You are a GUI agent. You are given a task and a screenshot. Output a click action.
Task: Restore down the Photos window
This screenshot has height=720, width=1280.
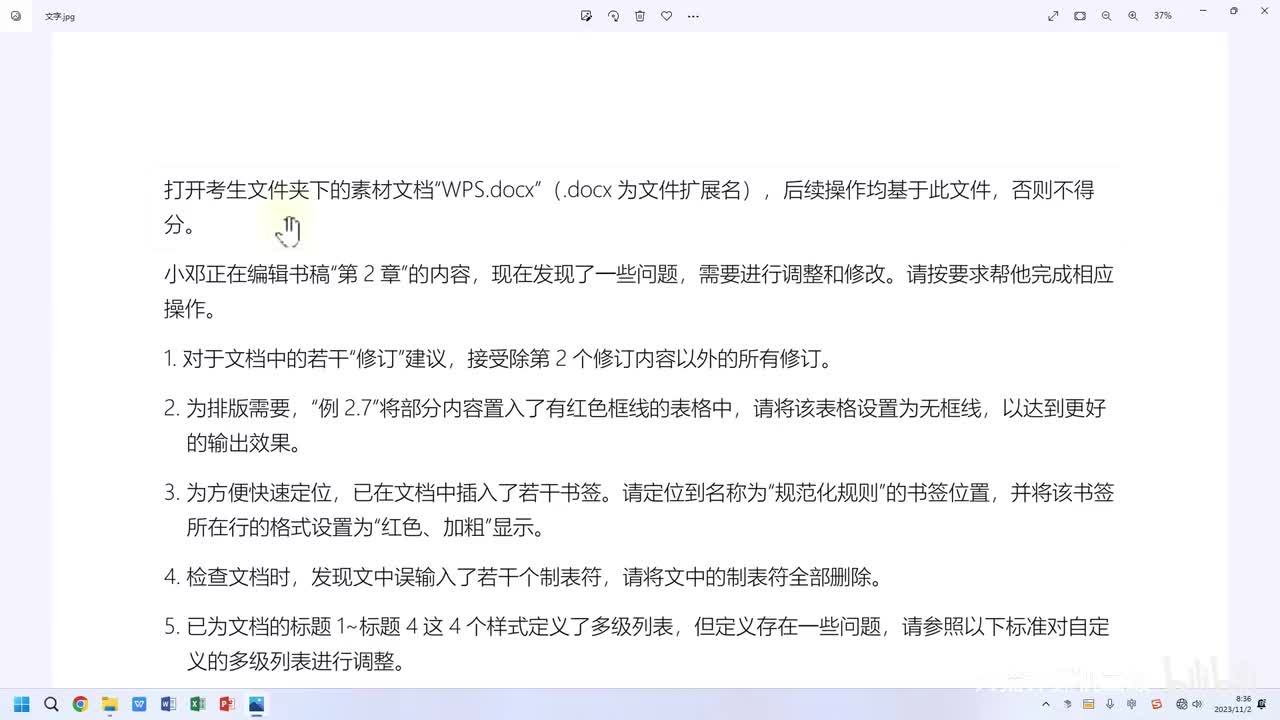point(1234,11)
